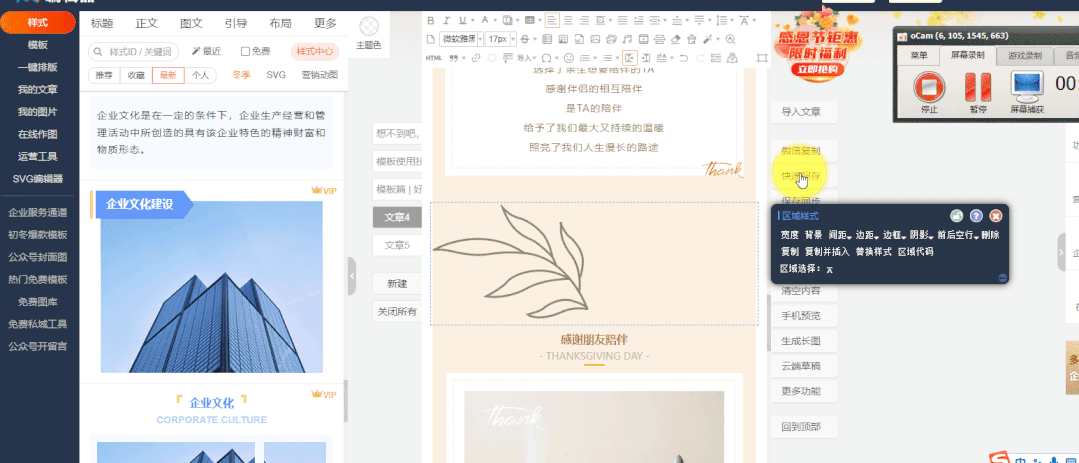Switch to 标题 style tab
The image size is (1079, 463).
102,23
